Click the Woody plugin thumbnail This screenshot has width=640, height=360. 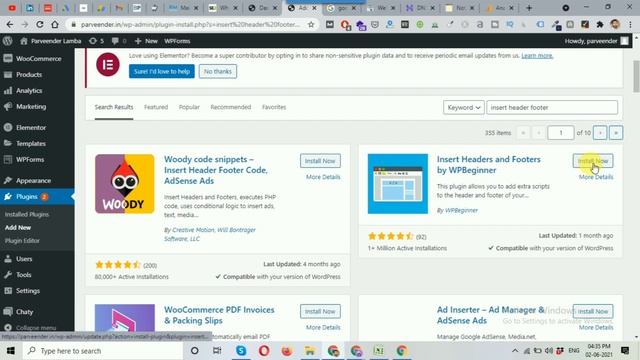point(124,184)
